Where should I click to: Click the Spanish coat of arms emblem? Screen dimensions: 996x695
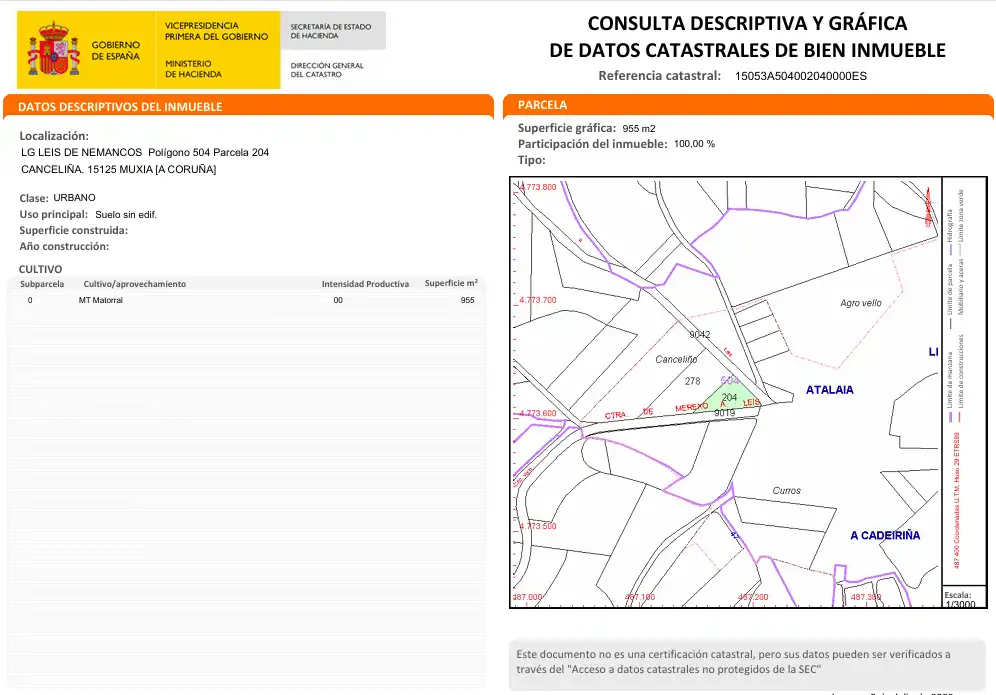pos(53,48)
